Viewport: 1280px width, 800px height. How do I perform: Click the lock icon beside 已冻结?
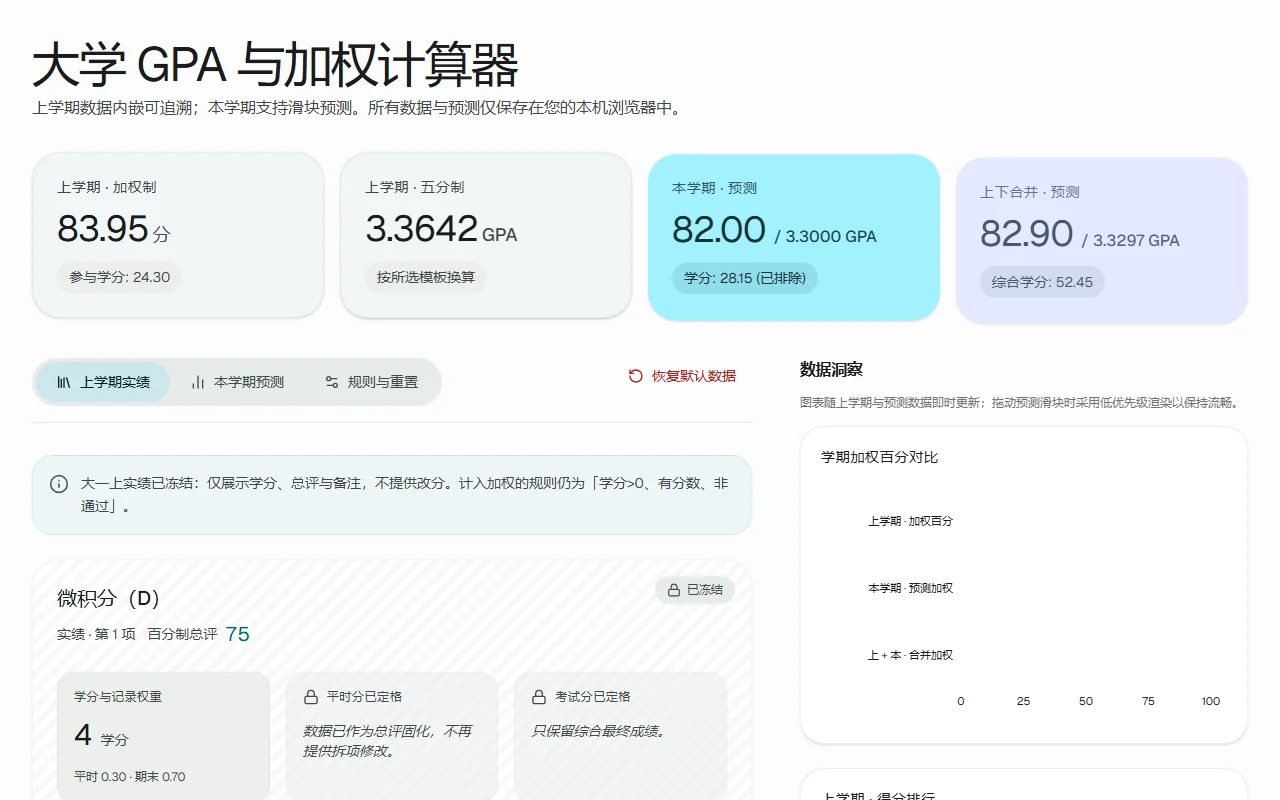pos(675,590)
